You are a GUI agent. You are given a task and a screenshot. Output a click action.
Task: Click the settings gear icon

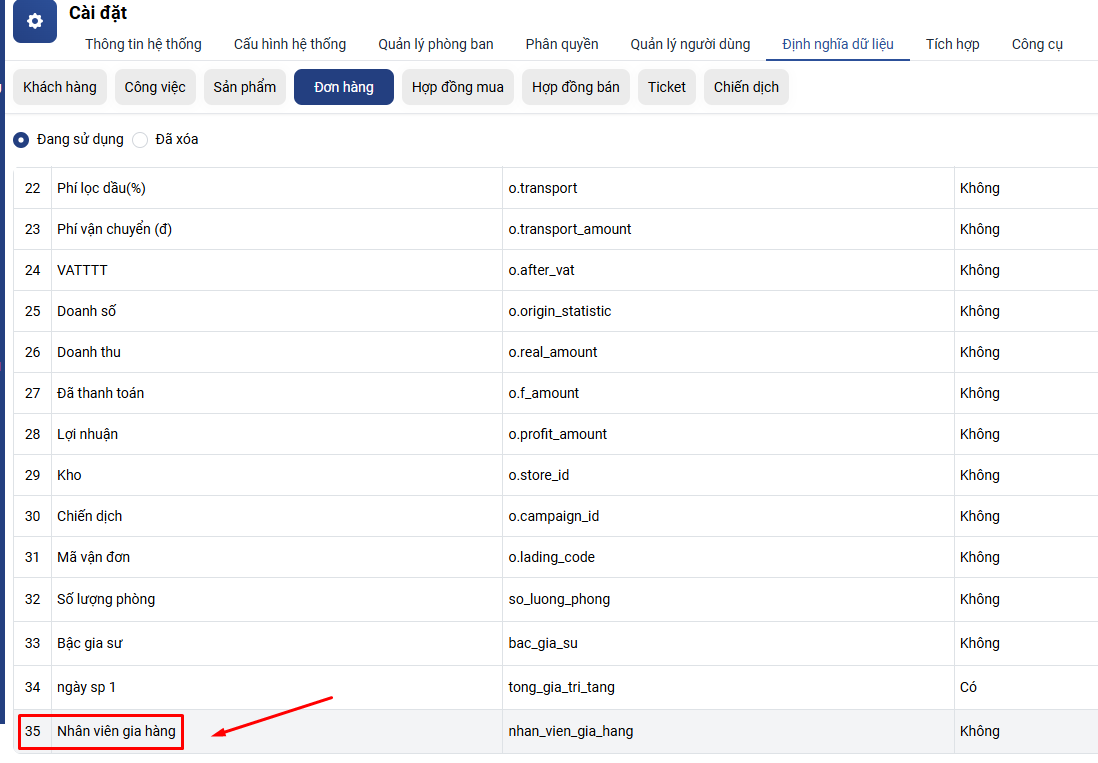pos(35,21)
